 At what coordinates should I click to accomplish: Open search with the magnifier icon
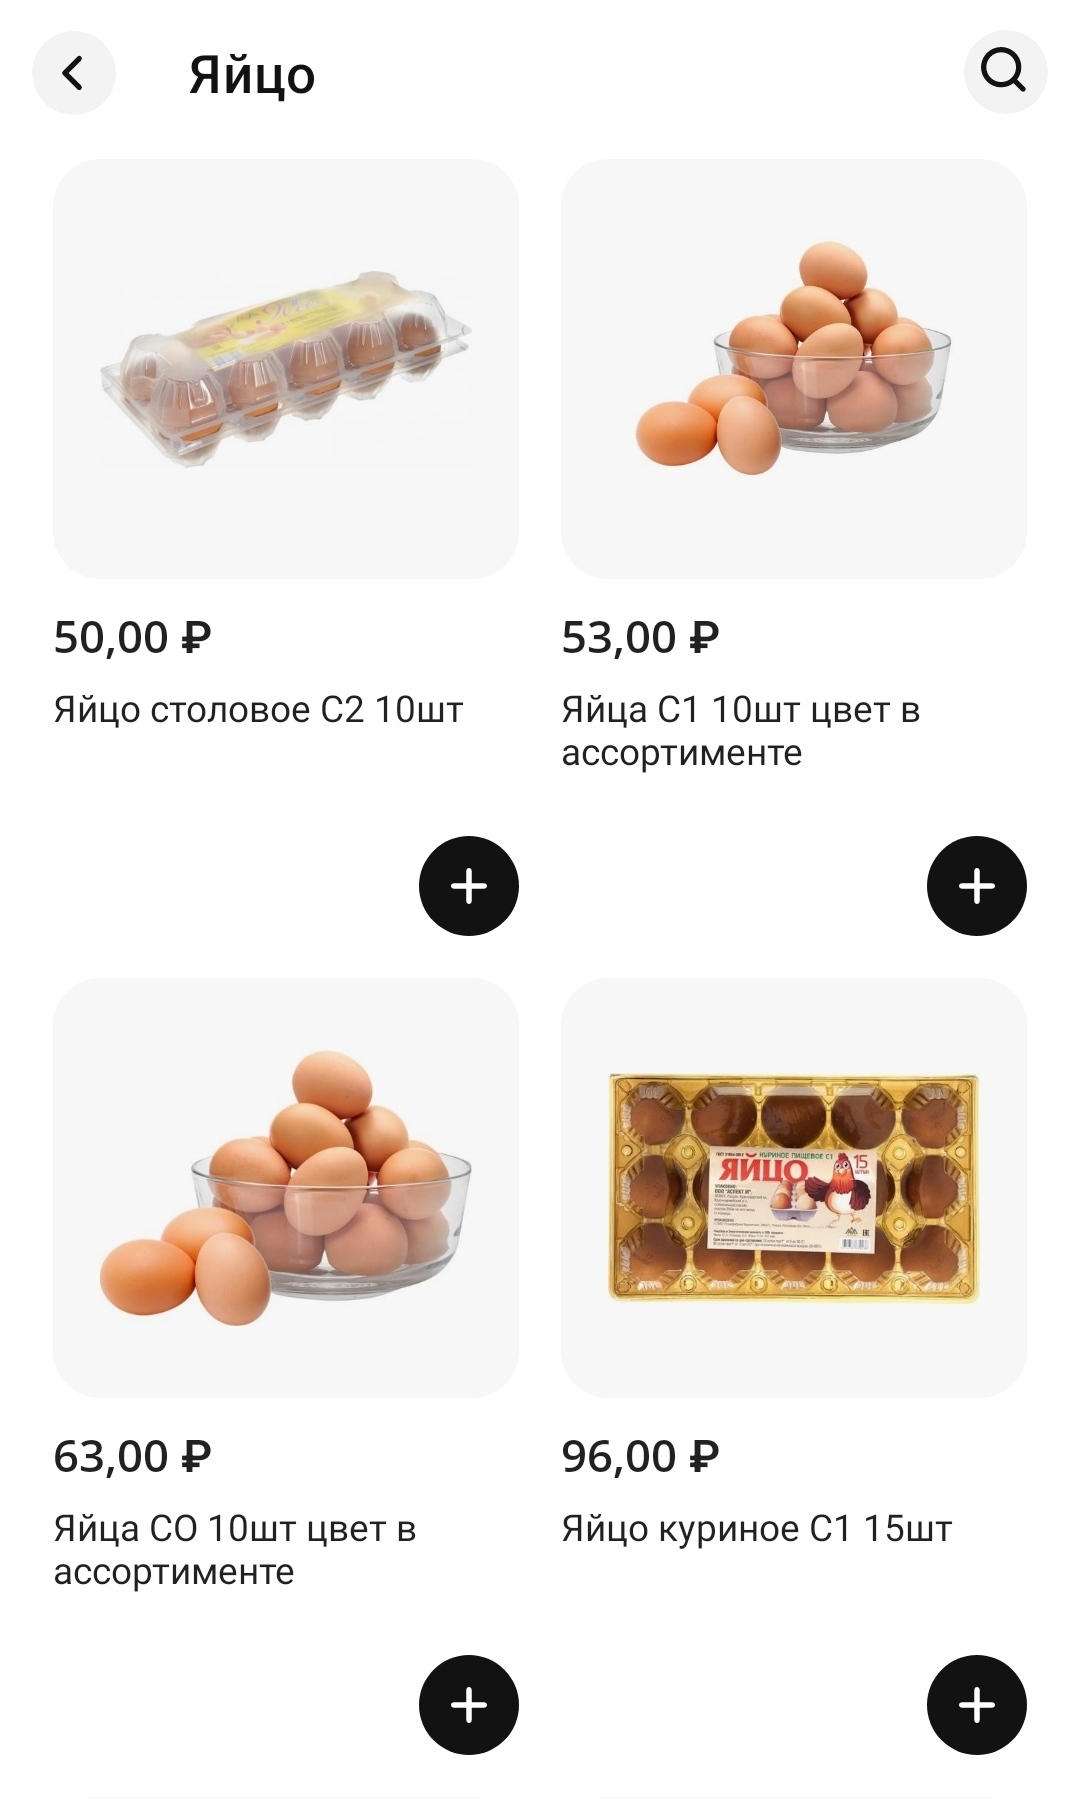click(x=1004, y=71)
